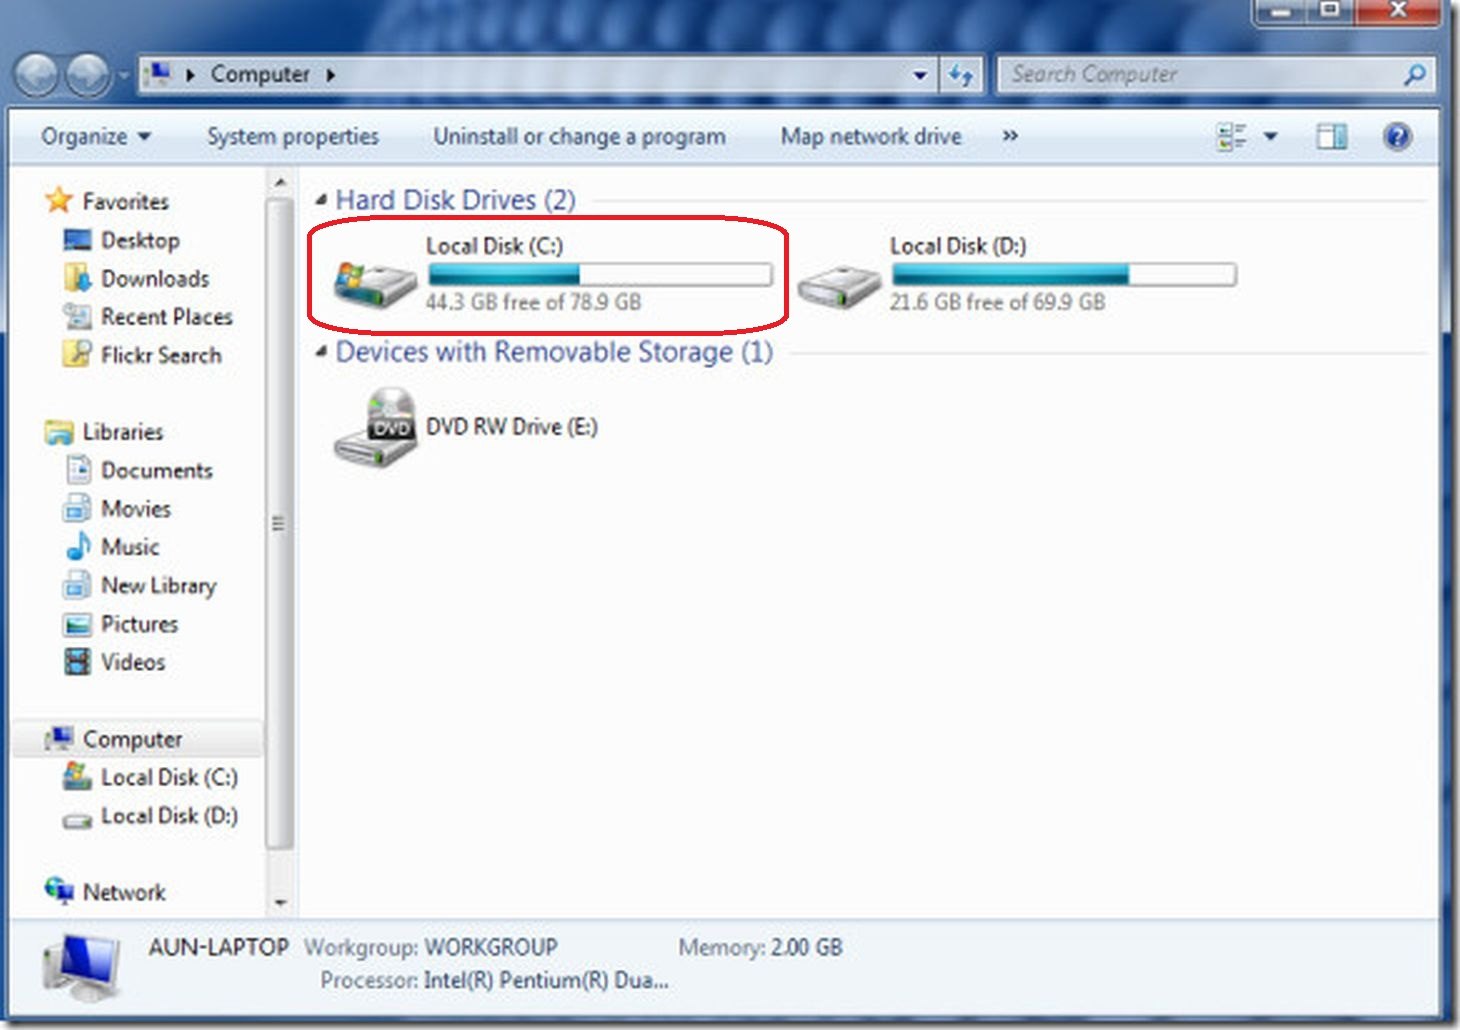Select Local Disk (C:) drive icon in main pane

click(x=375, y=284)
